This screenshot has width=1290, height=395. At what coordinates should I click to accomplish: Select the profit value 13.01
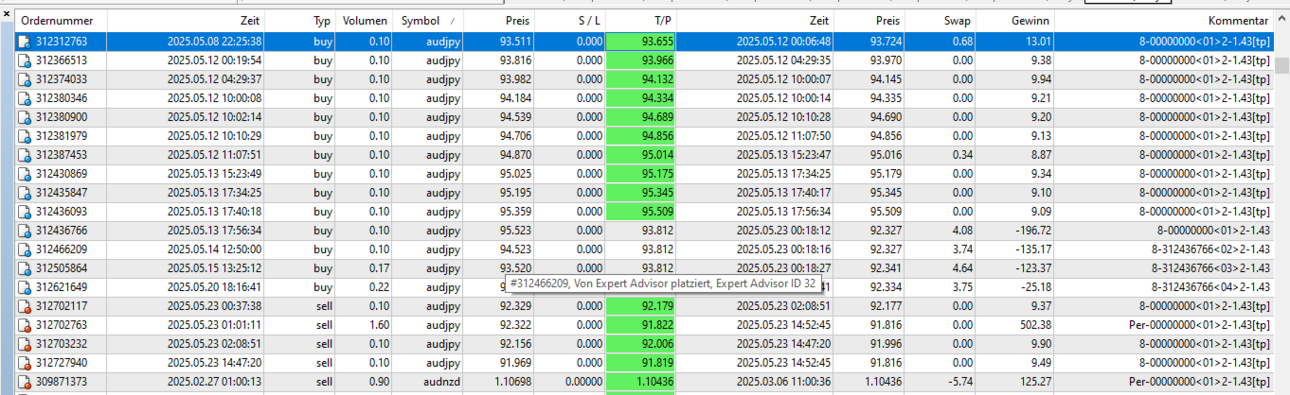[1037, 41]
